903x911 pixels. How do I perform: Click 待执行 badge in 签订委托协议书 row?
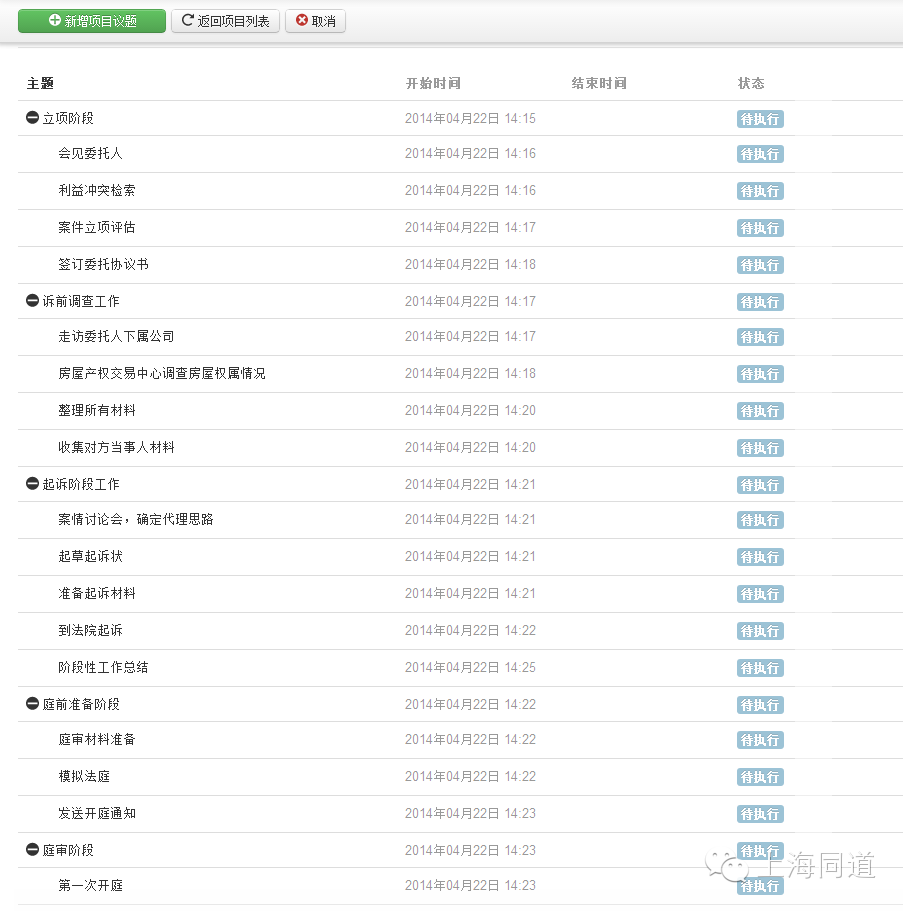coord(760,265)
